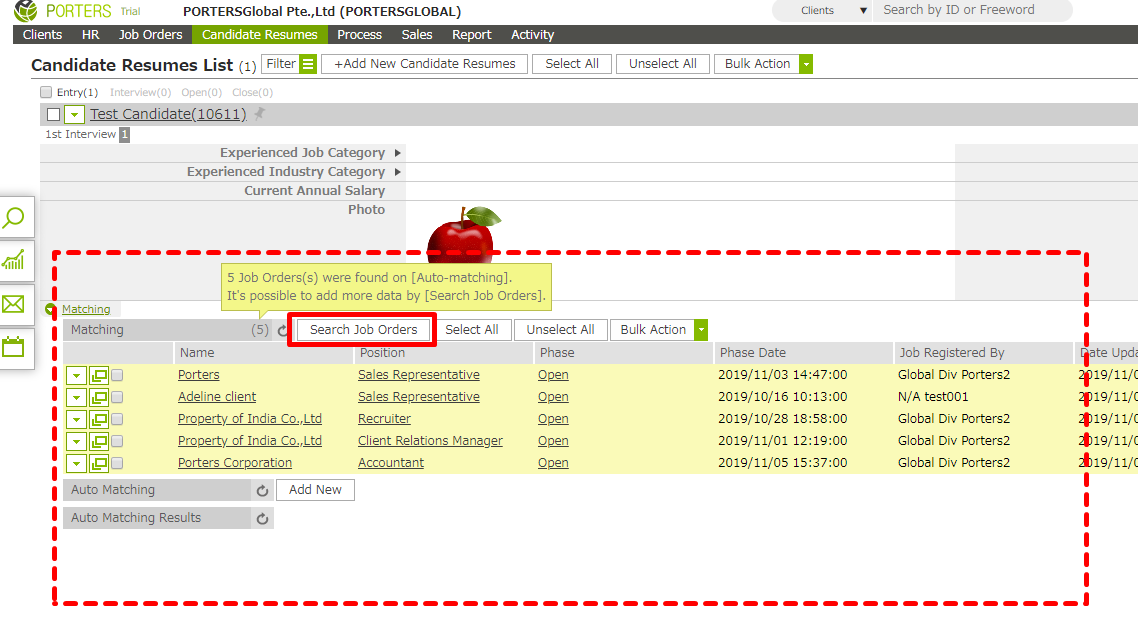
Task: Click the Search Job Orders button
Action: pos(364,330)
